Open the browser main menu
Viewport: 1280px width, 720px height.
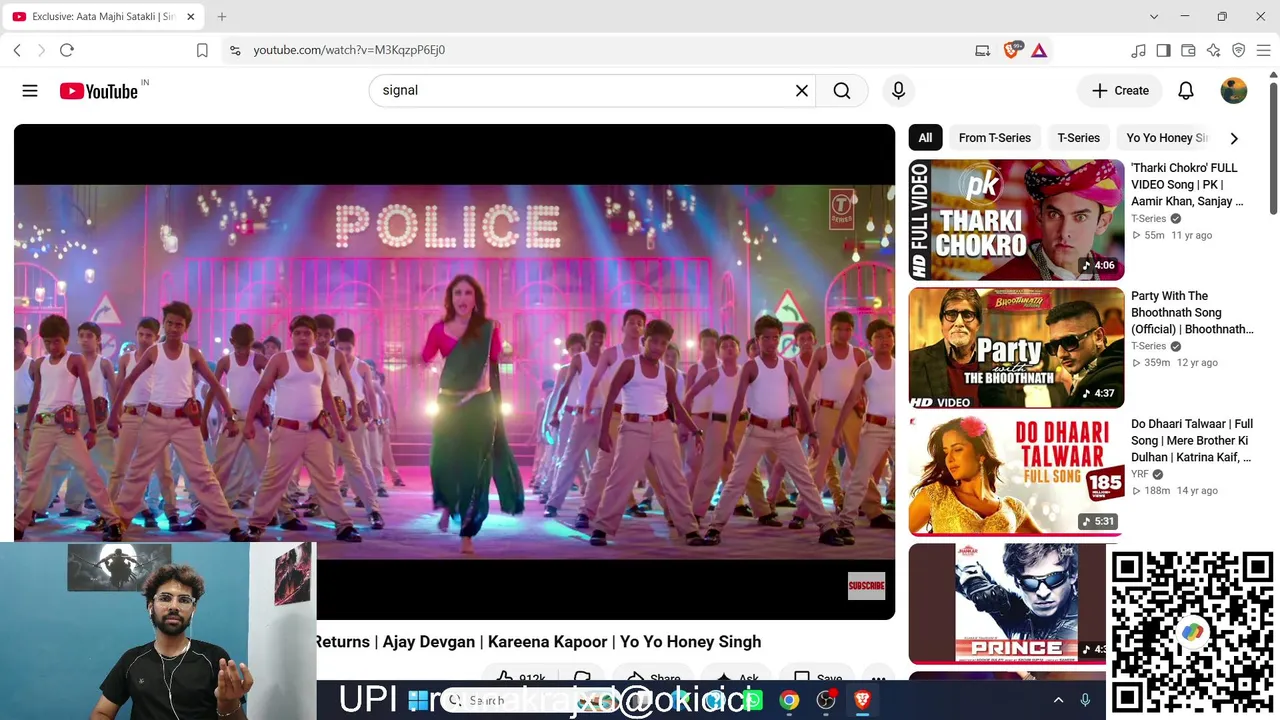[x=1264, y=50]
